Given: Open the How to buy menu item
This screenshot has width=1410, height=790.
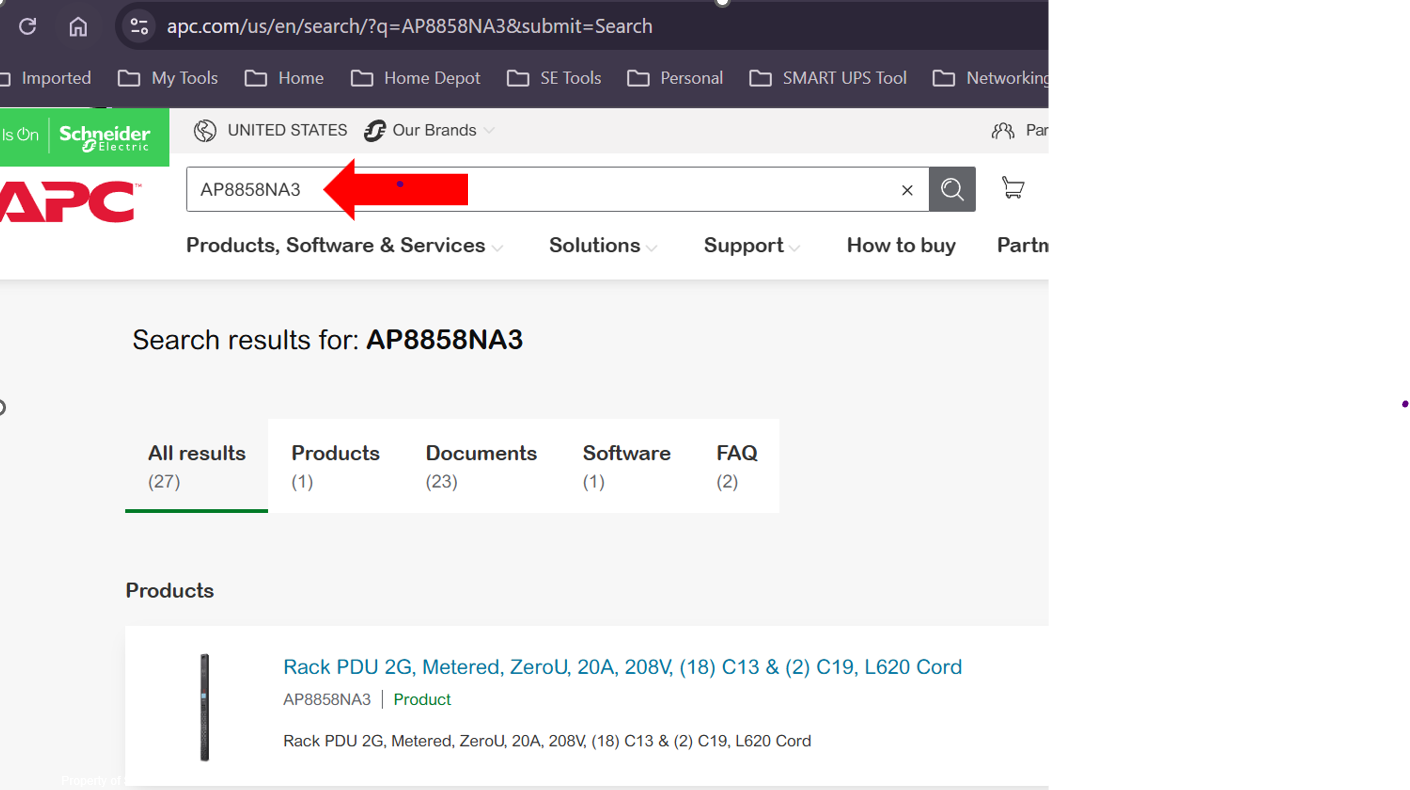Looking at the screenshot, I should tap(901, 245).
